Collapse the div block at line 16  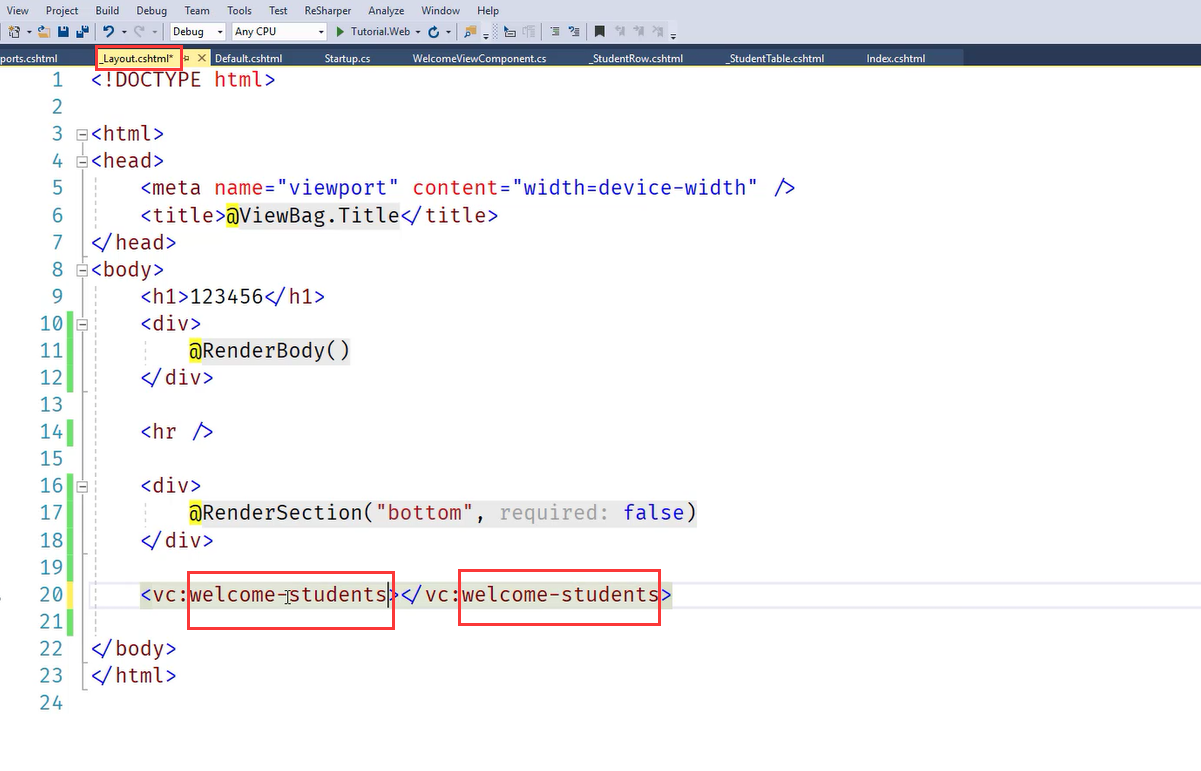pos(82,486)
